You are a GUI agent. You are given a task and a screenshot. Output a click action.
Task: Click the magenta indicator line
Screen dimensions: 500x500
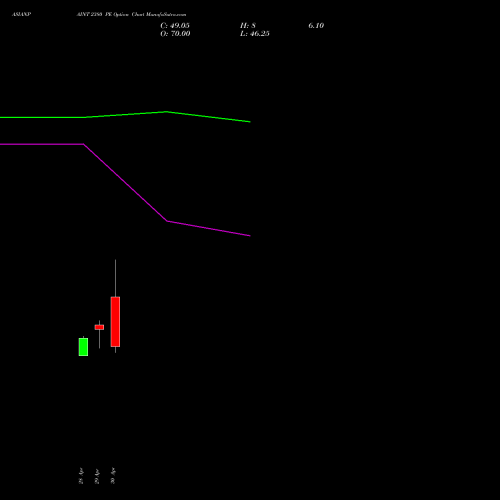125,182
